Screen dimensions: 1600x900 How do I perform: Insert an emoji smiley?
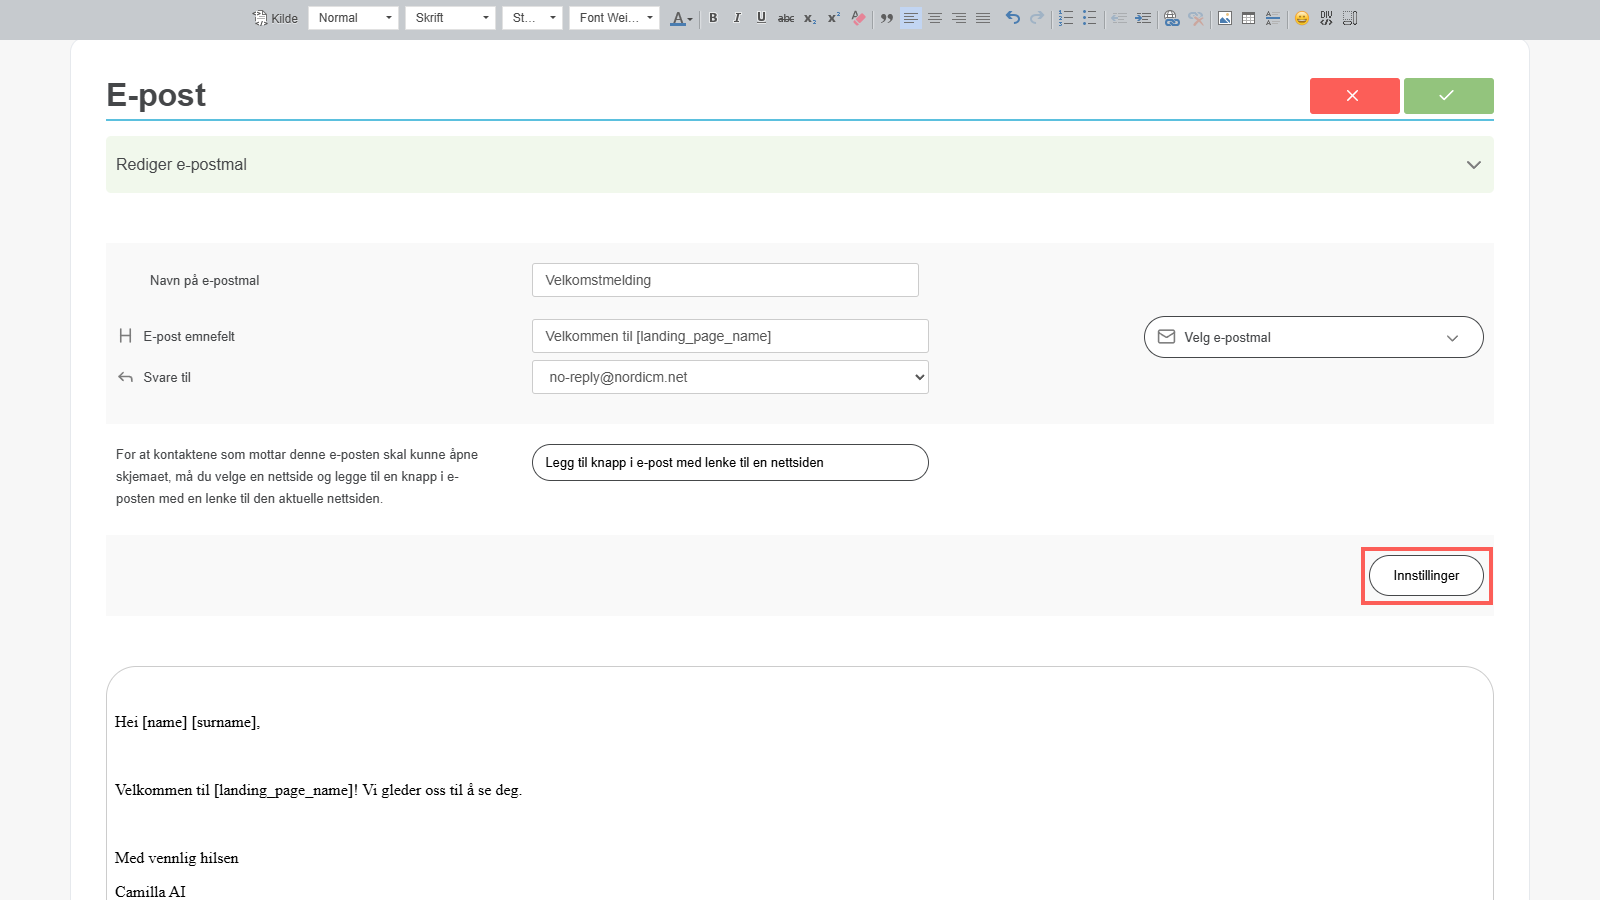(1302, 18)
